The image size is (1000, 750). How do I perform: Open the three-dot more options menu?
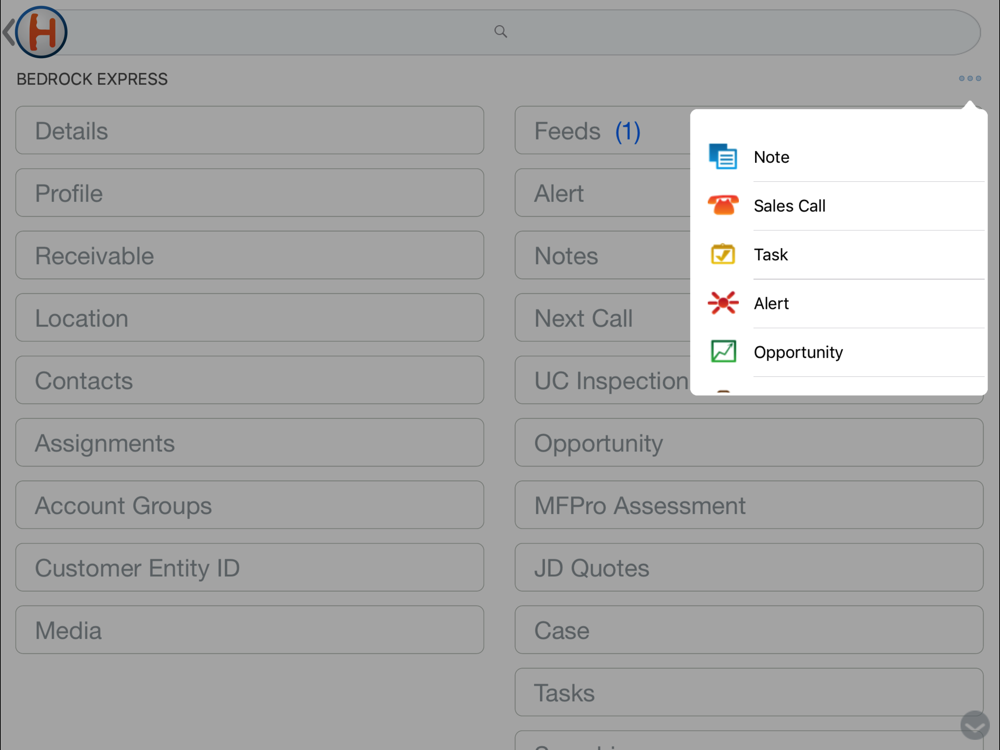click(969, 78)
